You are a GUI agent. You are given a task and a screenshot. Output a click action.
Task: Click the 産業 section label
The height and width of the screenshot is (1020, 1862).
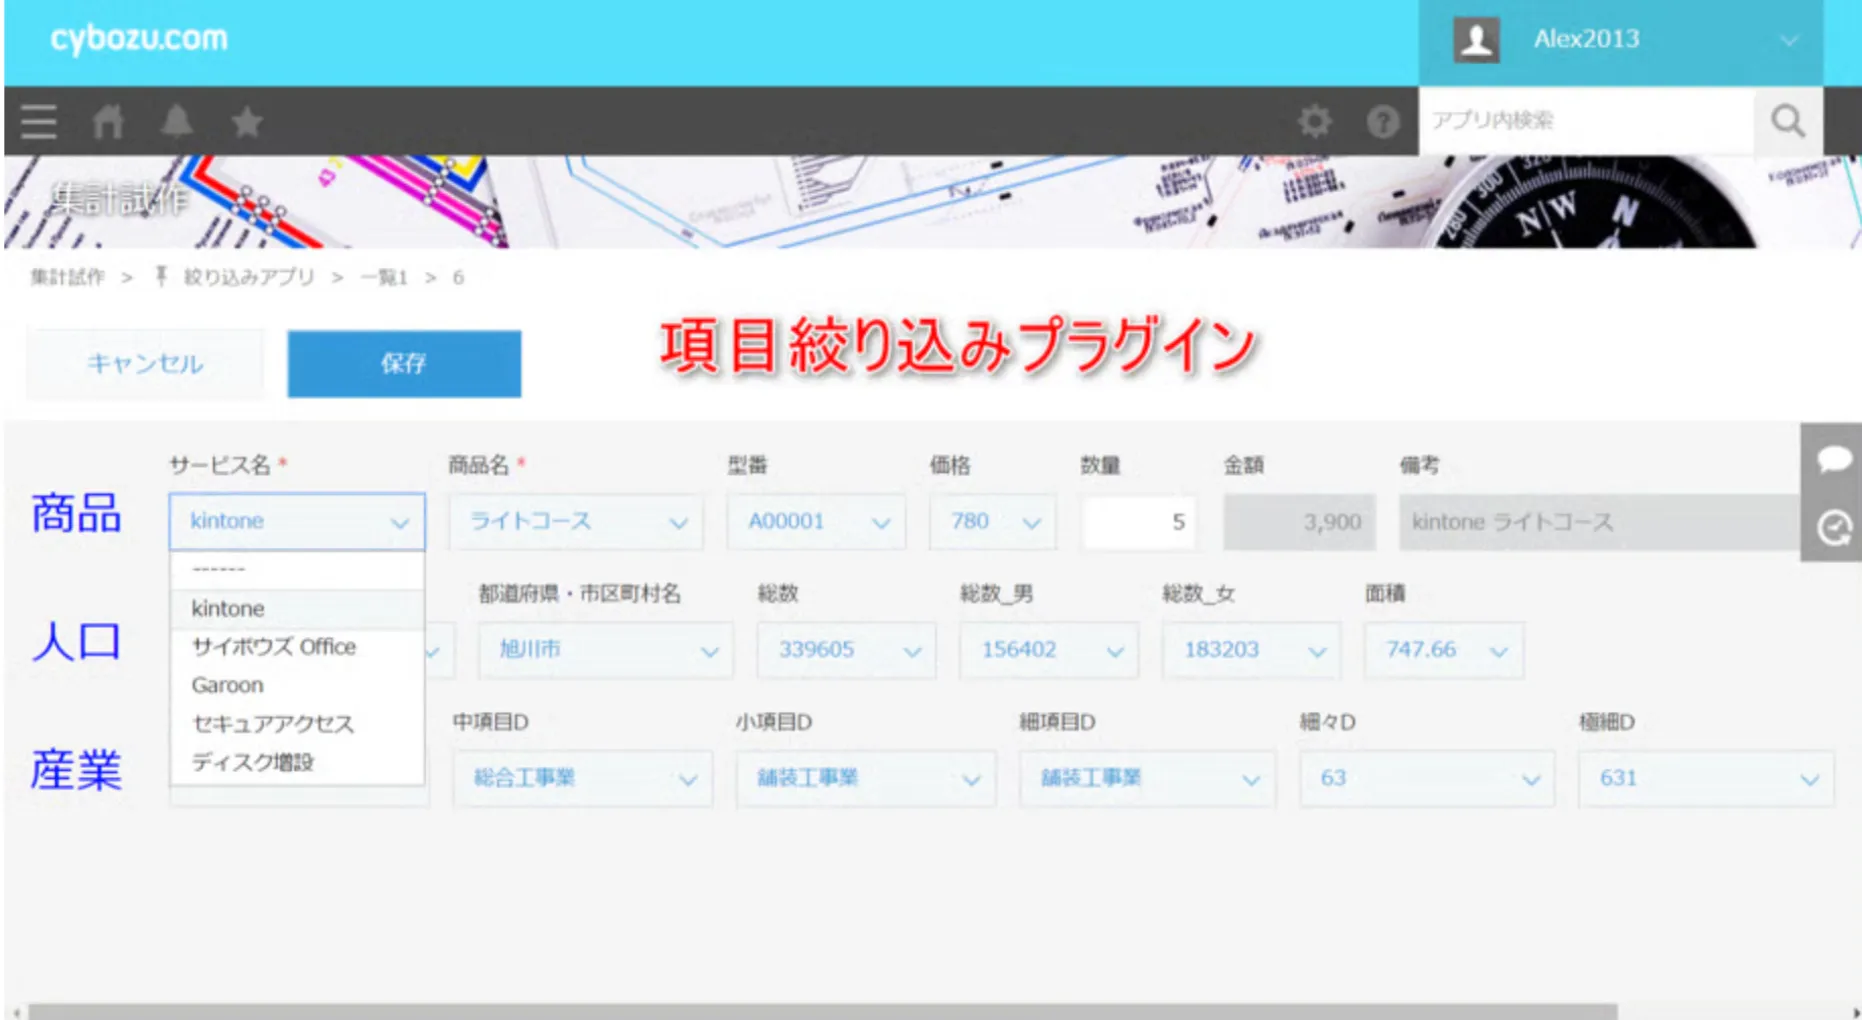pos(76,770)
